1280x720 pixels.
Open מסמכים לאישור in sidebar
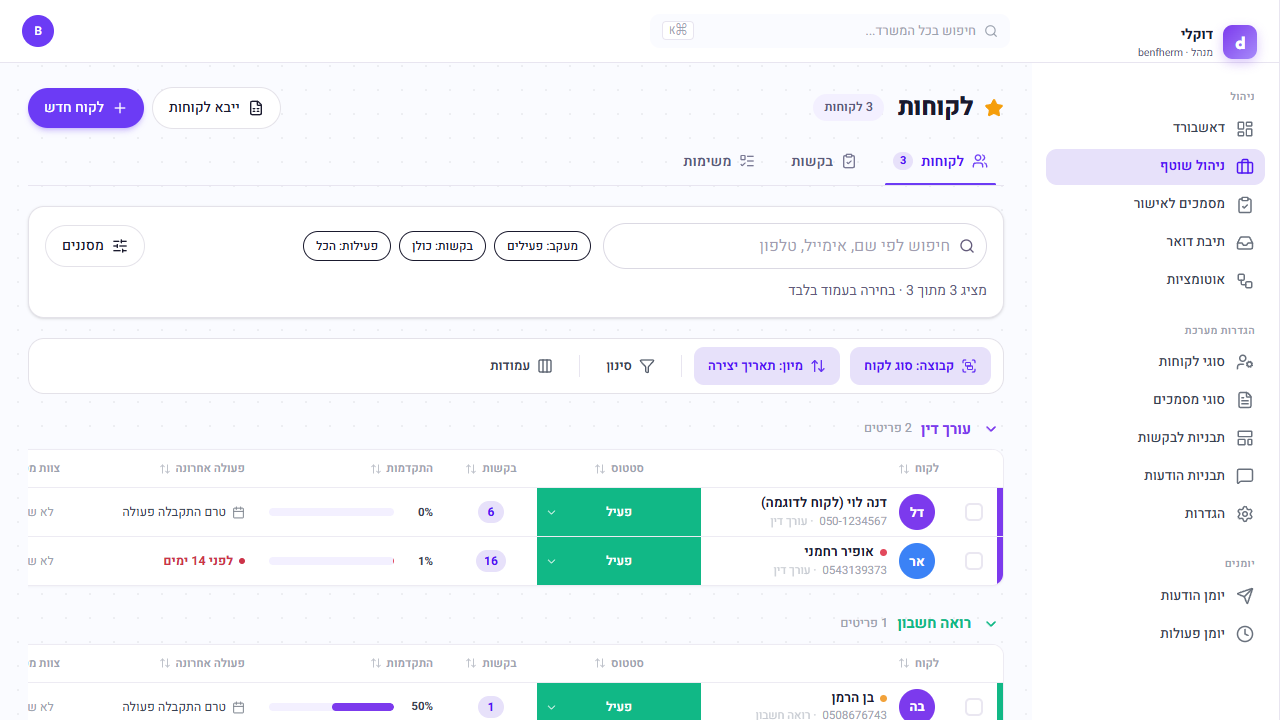coord(1155,204)
